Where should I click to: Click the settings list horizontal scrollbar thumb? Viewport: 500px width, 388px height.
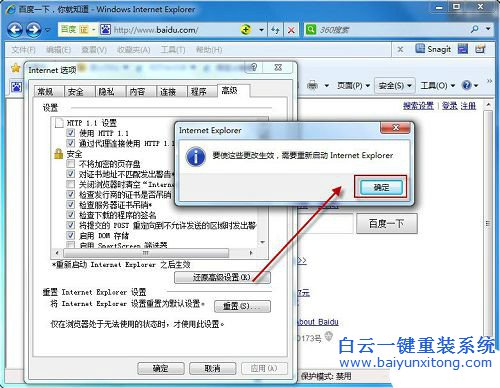pyautogui.click(x=145, y=253)
